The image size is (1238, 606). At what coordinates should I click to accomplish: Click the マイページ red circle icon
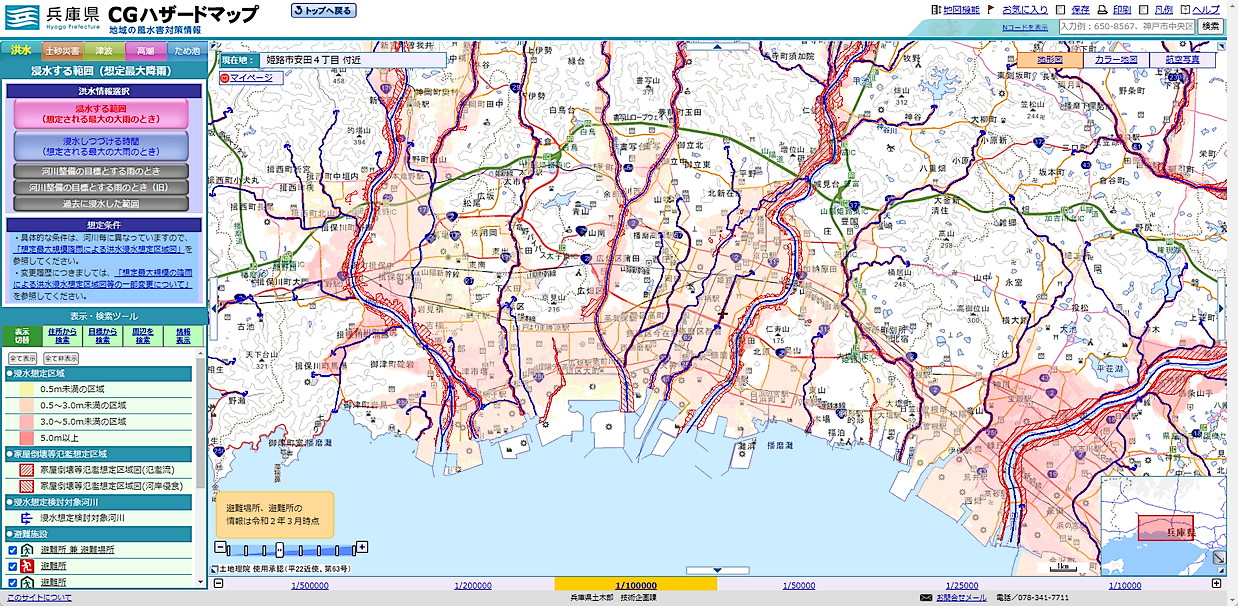pos(224,77)
